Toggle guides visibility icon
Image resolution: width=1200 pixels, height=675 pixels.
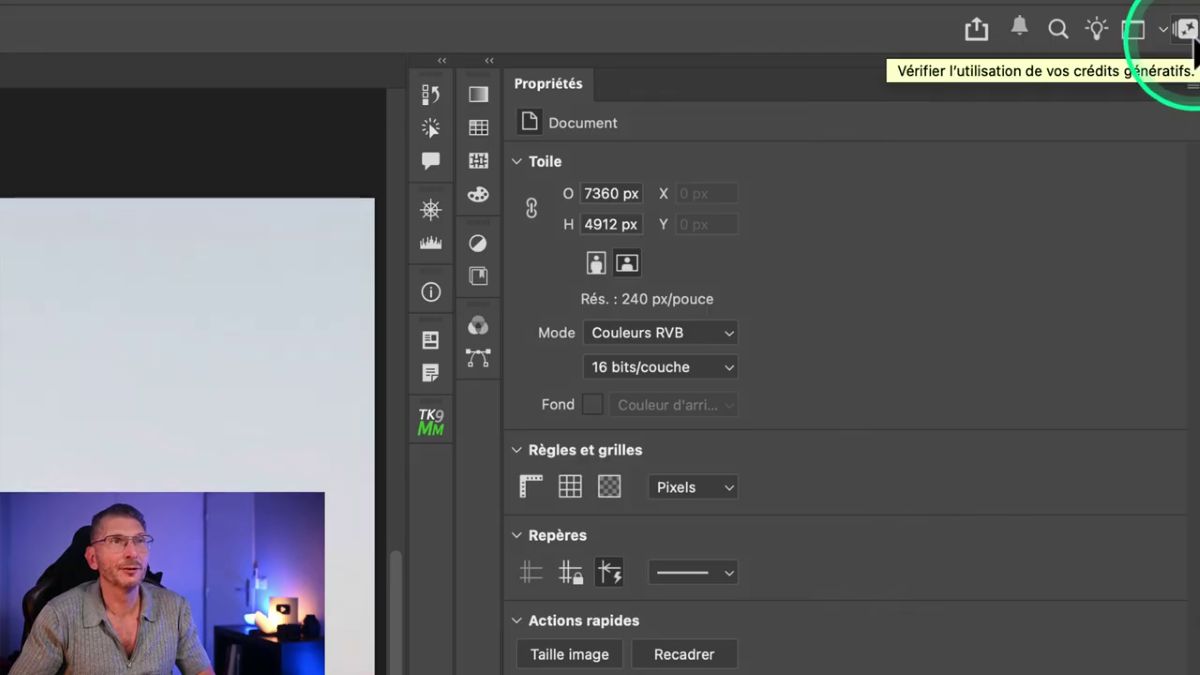pos(531,572)
